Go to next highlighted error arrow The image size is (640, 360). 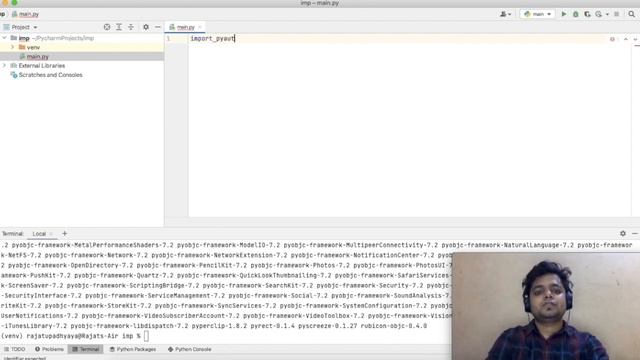pyautogui.click(x=635, y=39)
